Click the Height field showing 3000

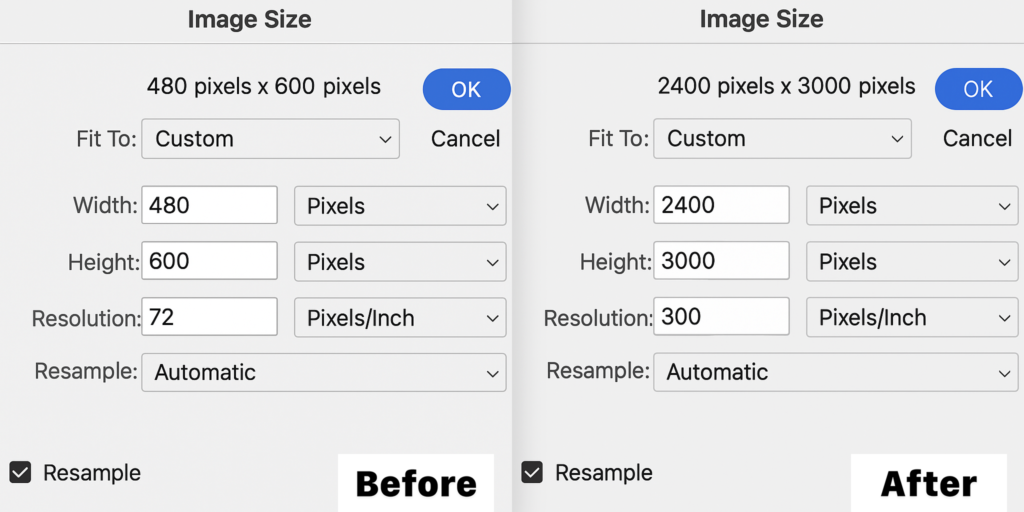pos(722,262)
